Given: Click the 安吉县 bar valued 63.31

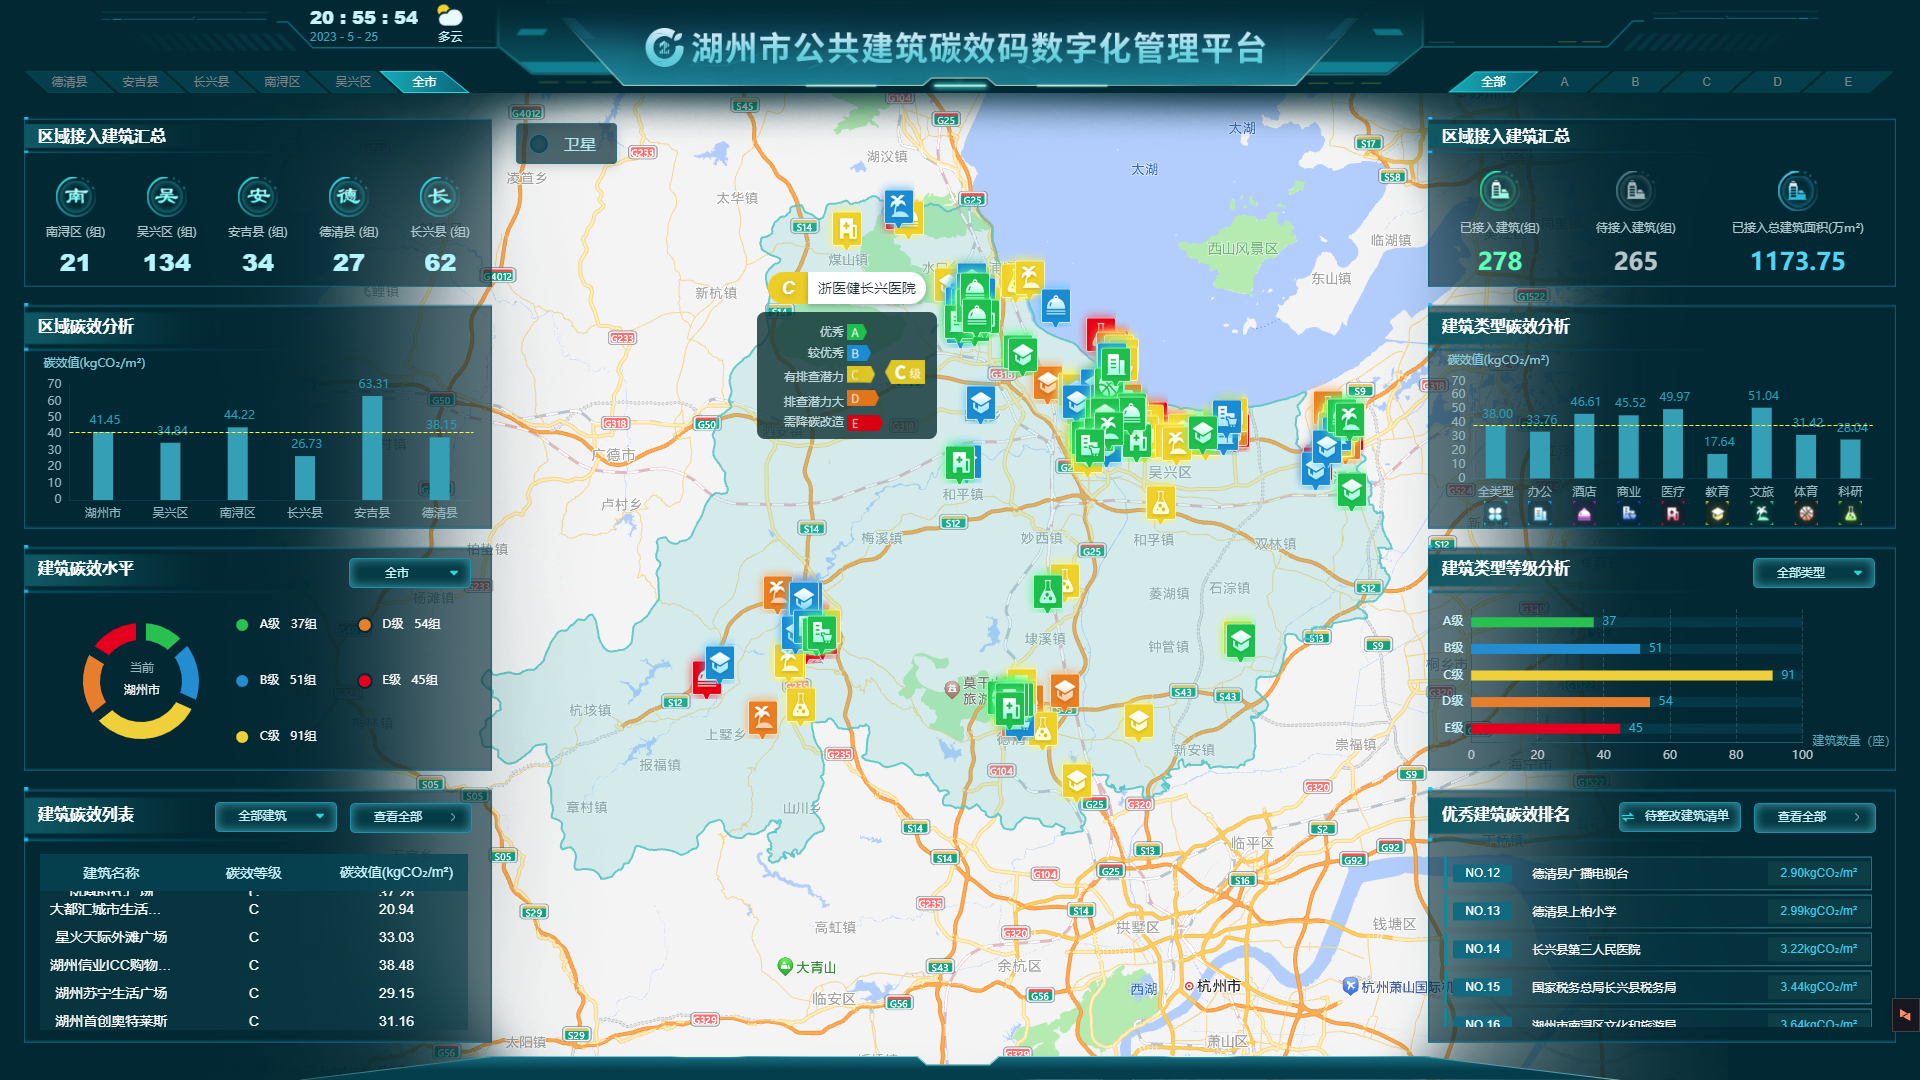Looking at the screenshot, I should 372,448.
